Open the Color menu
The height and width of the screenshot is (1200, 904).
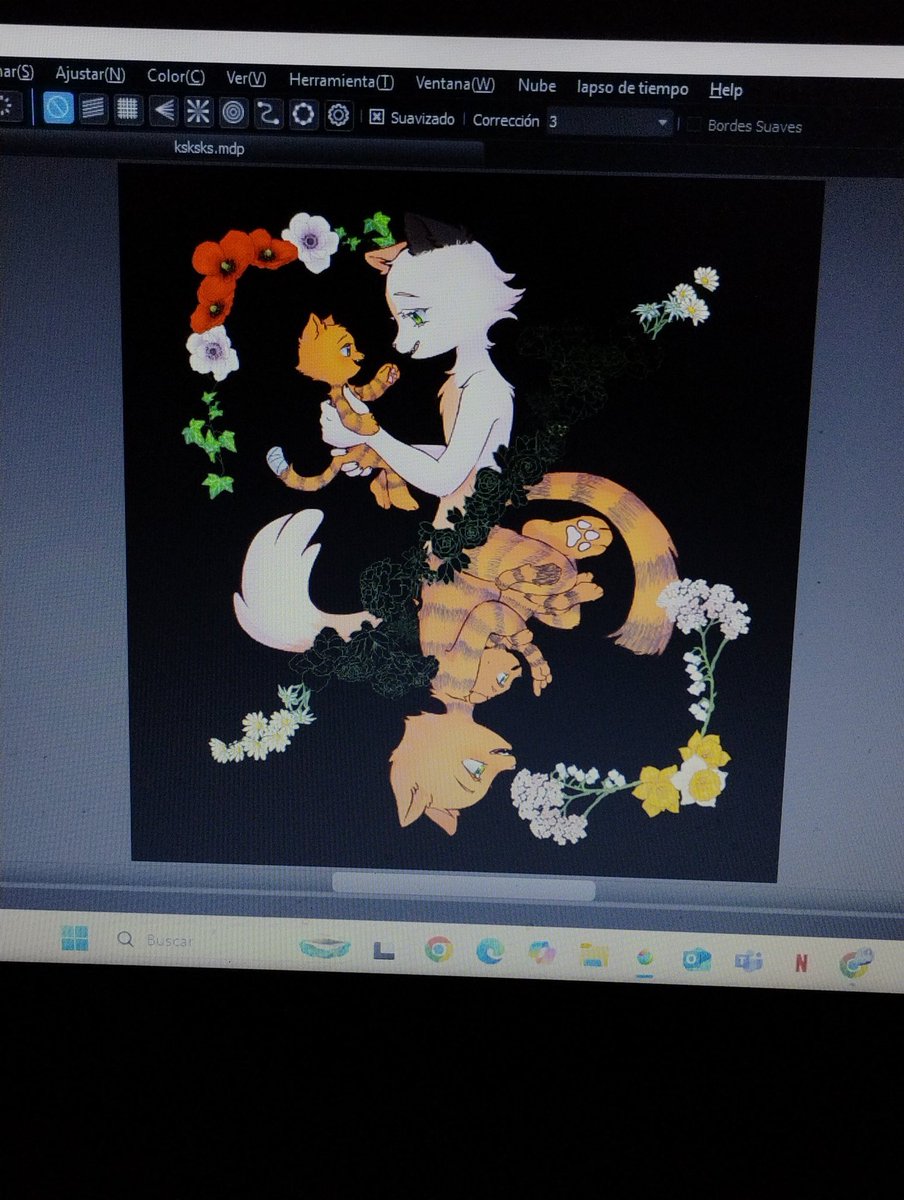click(176, 76)
